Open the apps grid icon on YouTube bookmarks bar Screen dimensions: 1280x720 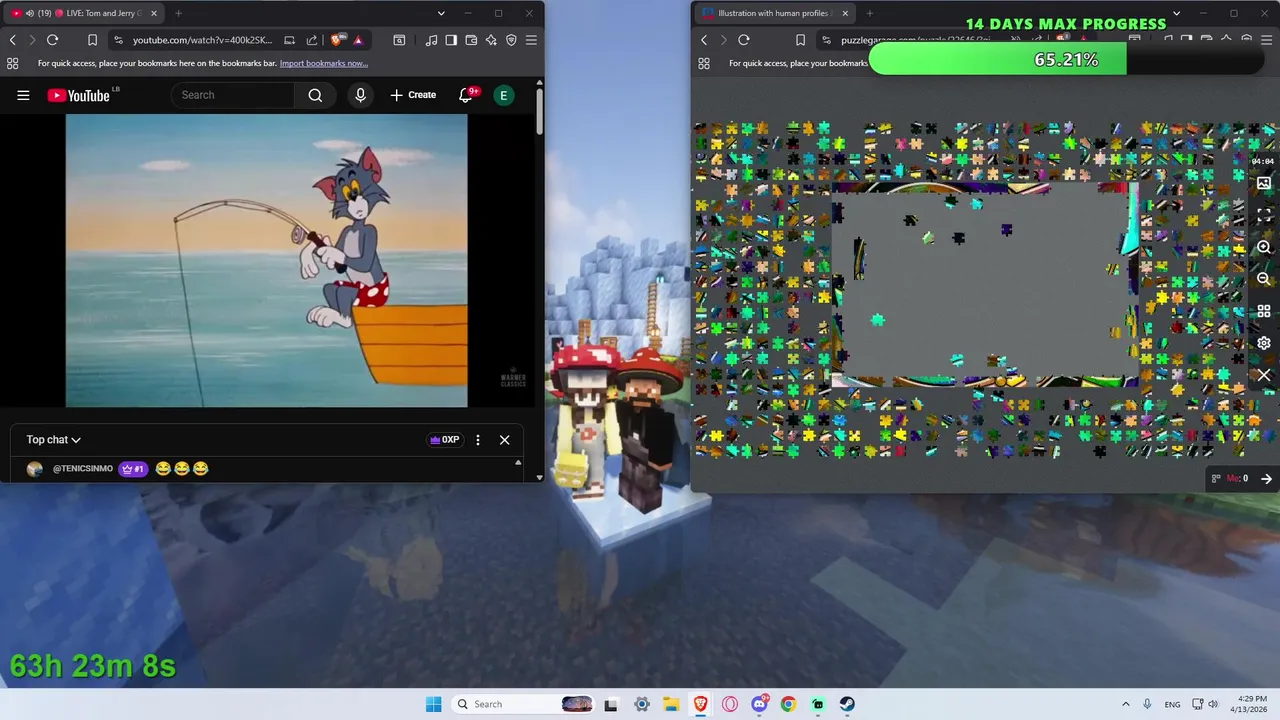pos(12,63)
